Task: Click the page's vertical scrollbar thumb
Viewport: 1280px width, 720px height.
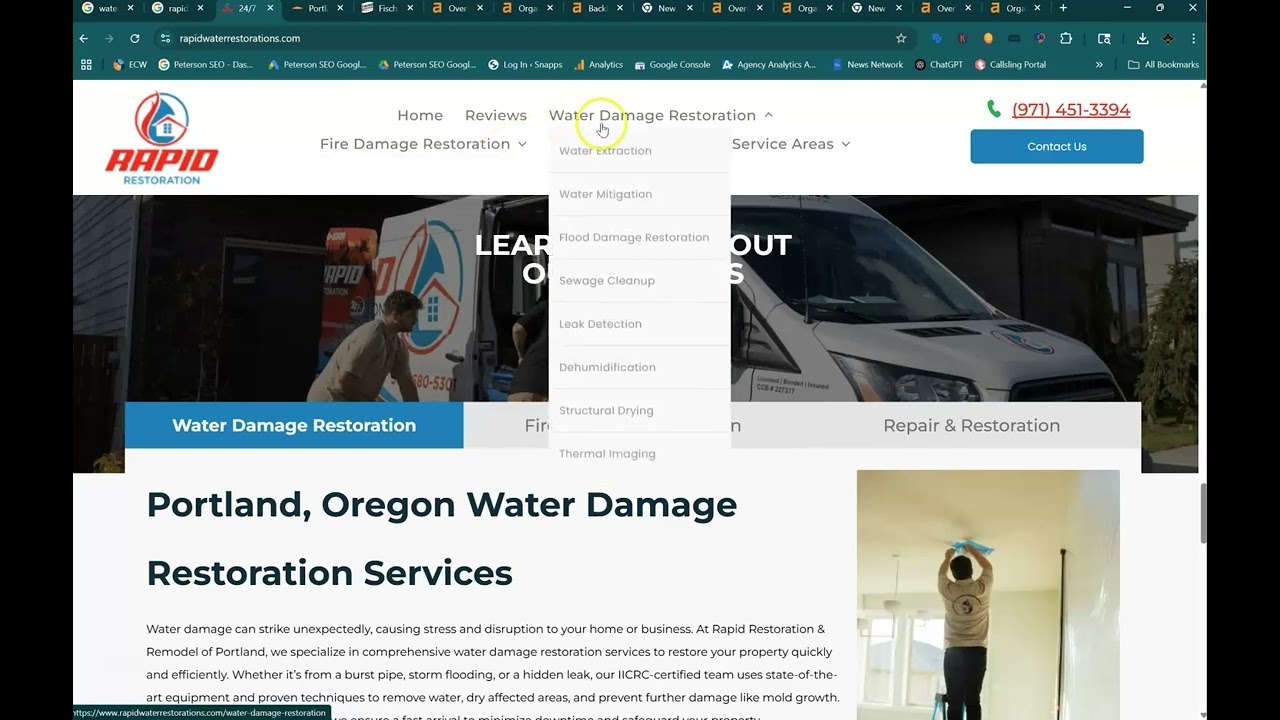Action: [1202, 513]
